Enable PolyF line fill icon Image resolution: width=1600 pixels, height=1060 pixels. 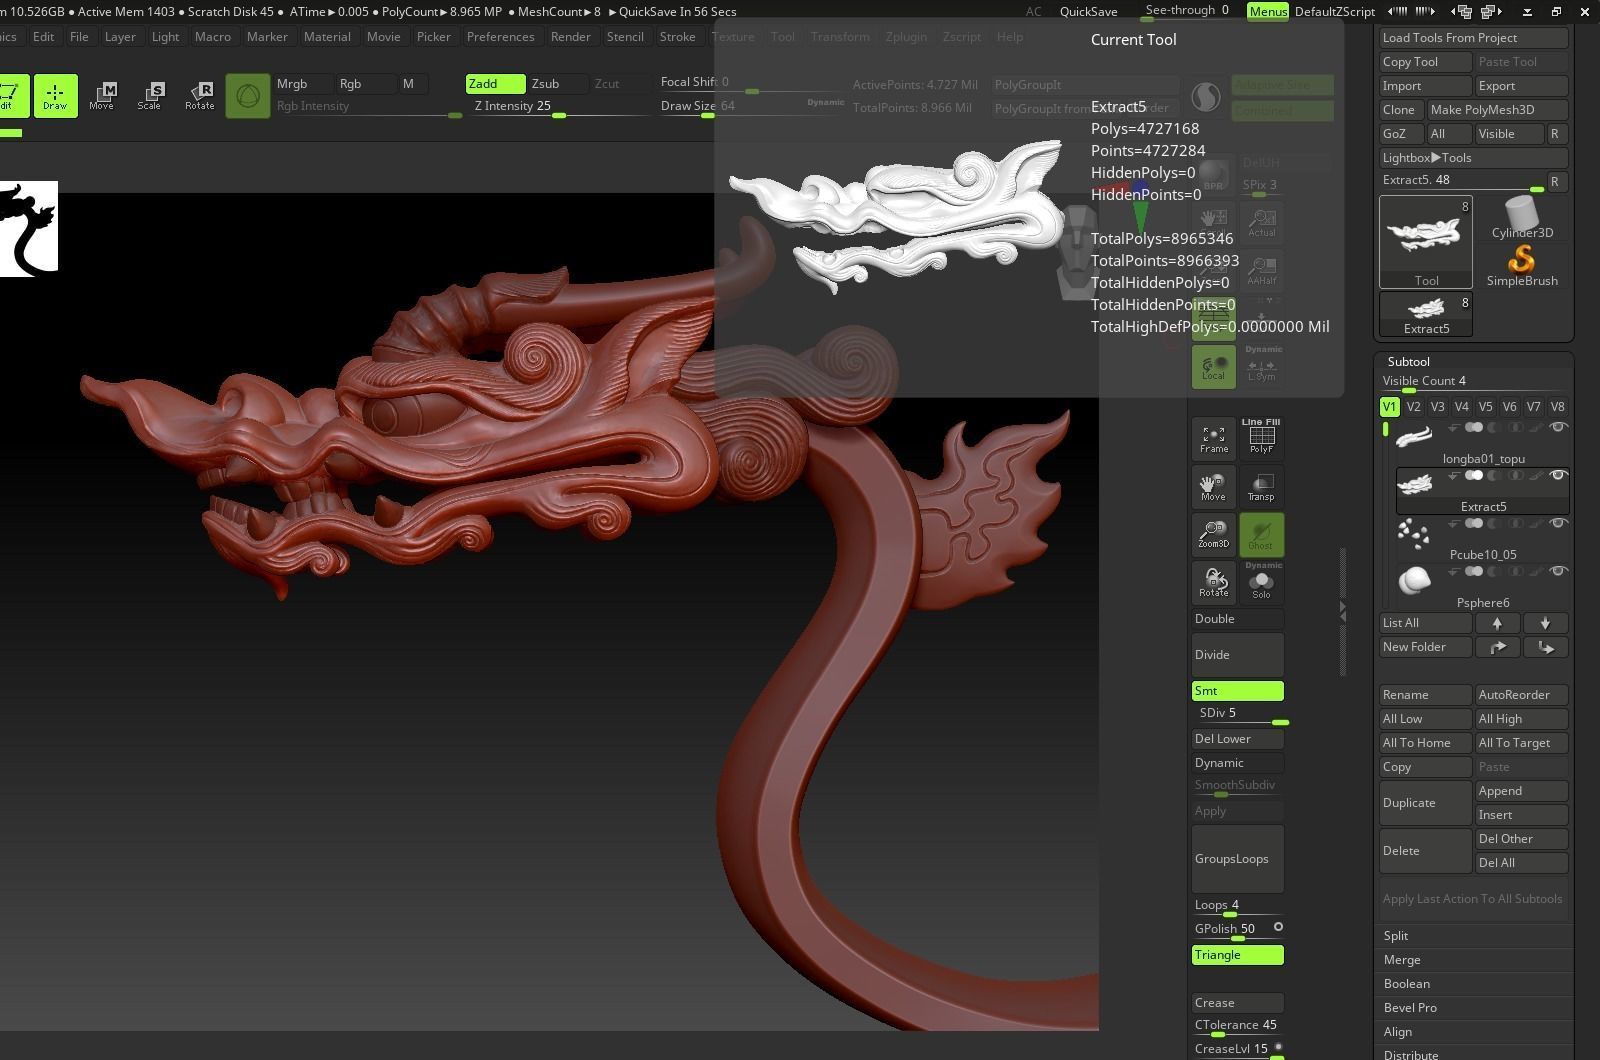pos(1261,438)
